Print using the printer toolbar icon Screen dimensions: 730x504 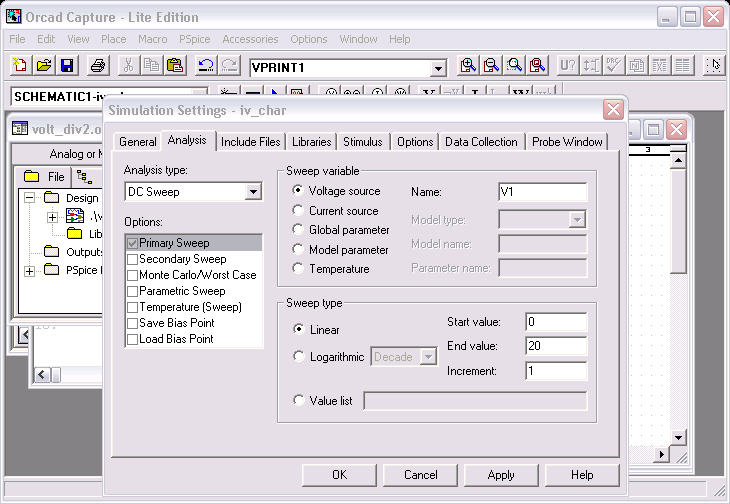coord(98,66)
